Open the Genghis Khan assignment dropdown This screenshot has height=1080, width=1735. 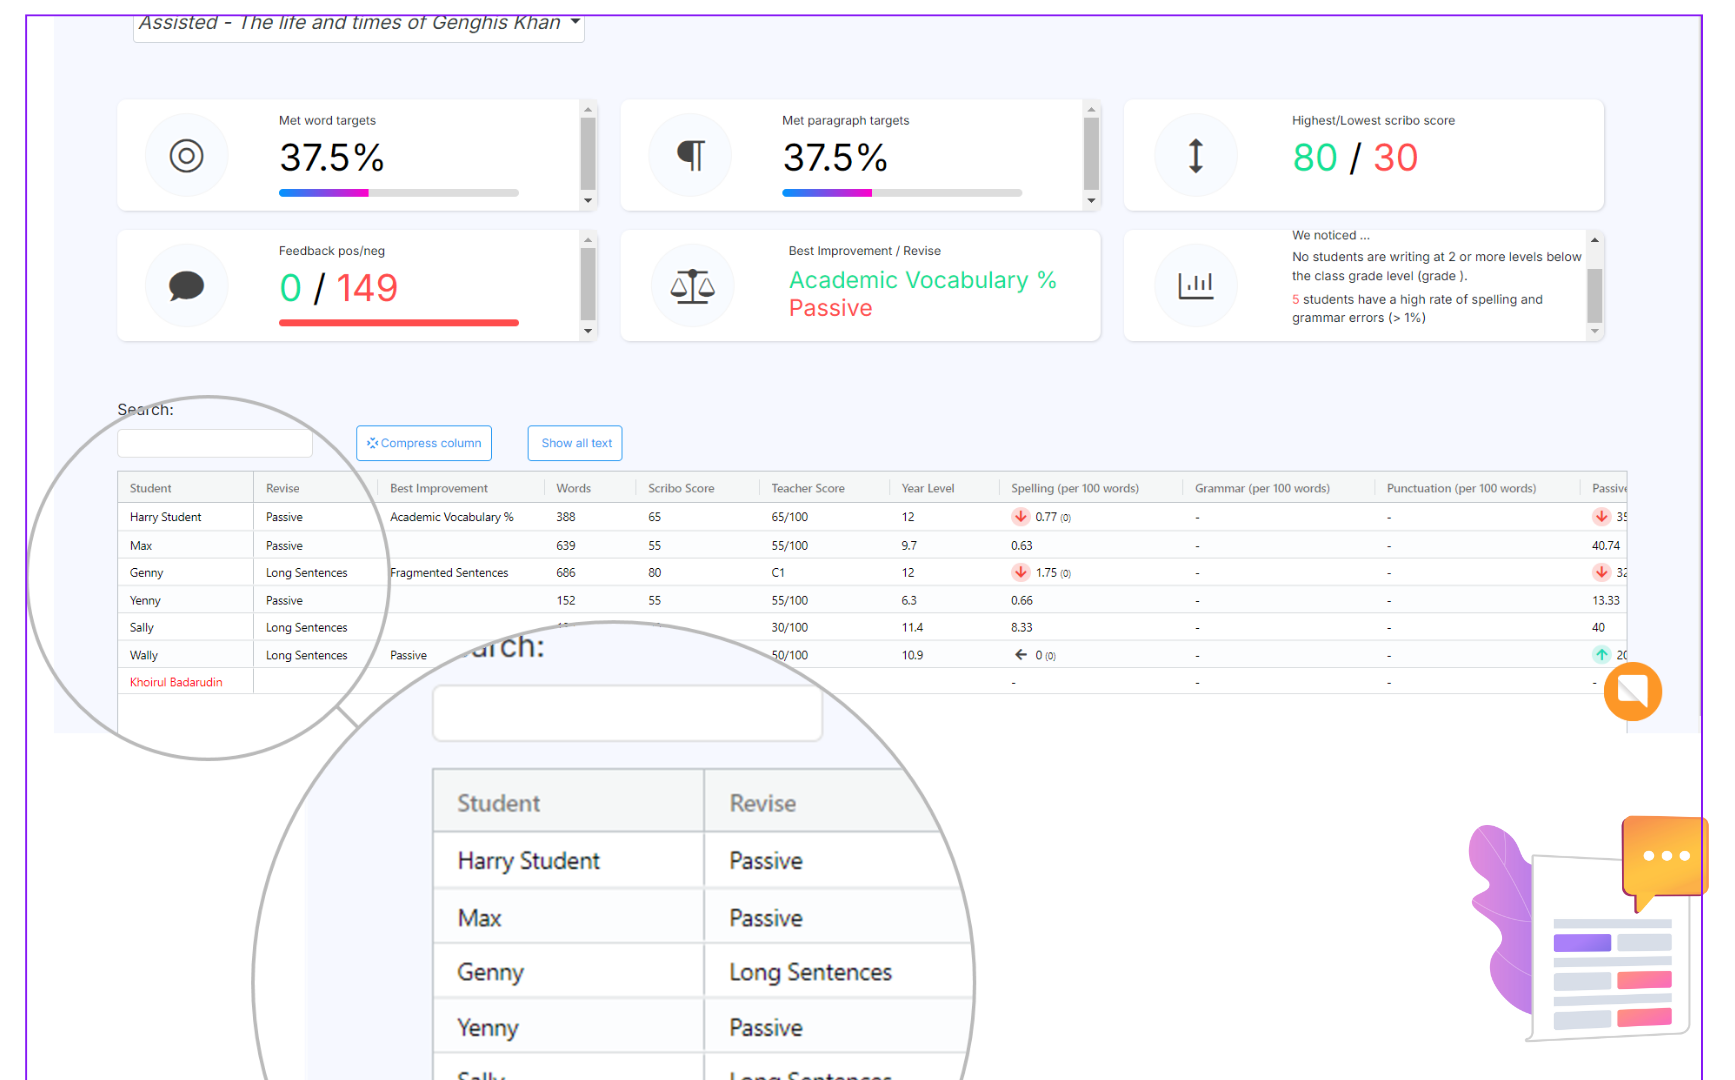358,24
